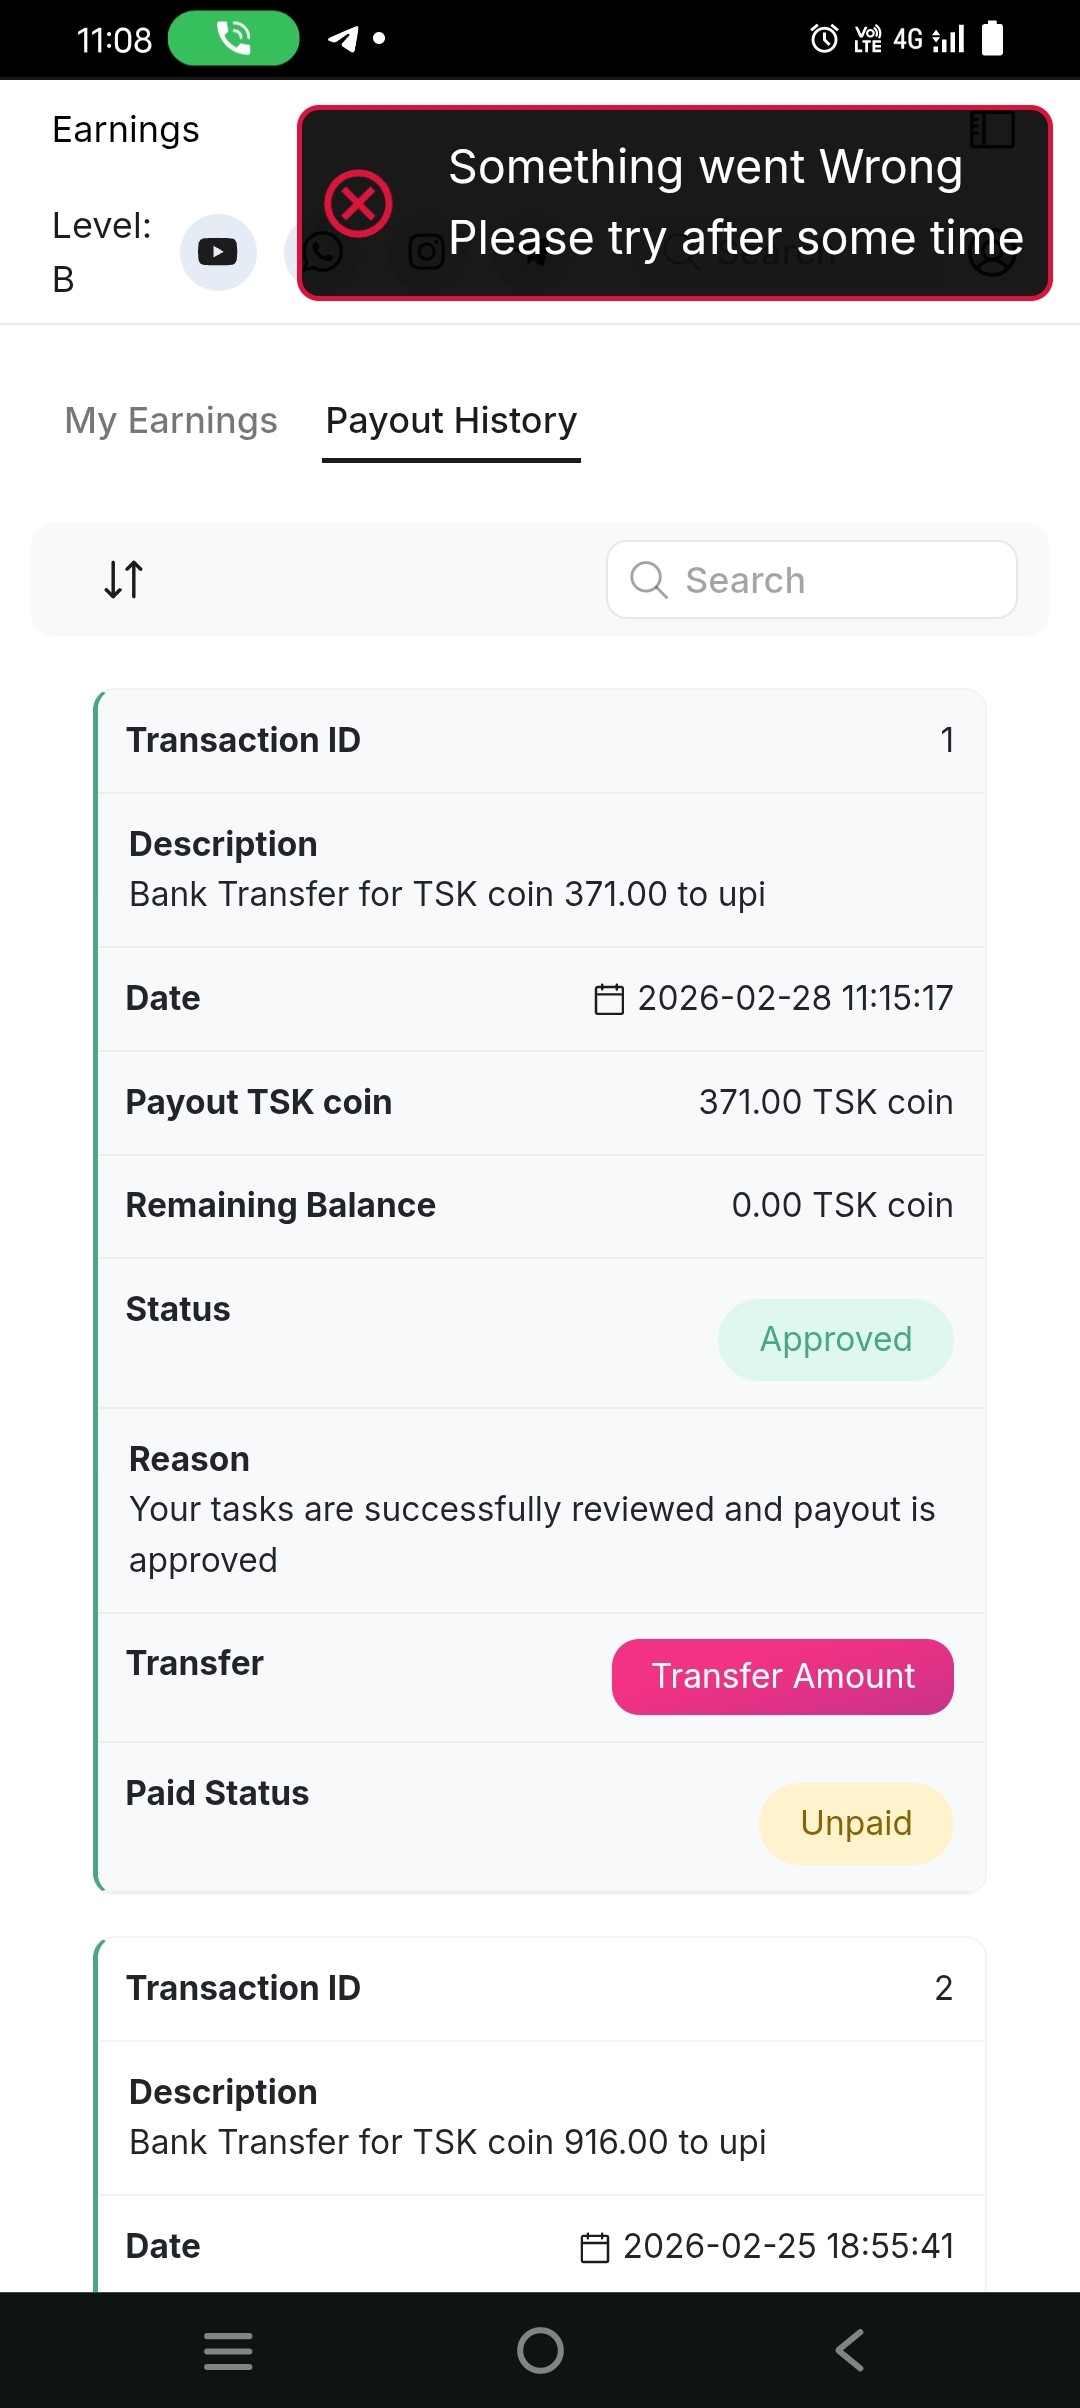Tap the green ongoing call indicator

point(234,39)
